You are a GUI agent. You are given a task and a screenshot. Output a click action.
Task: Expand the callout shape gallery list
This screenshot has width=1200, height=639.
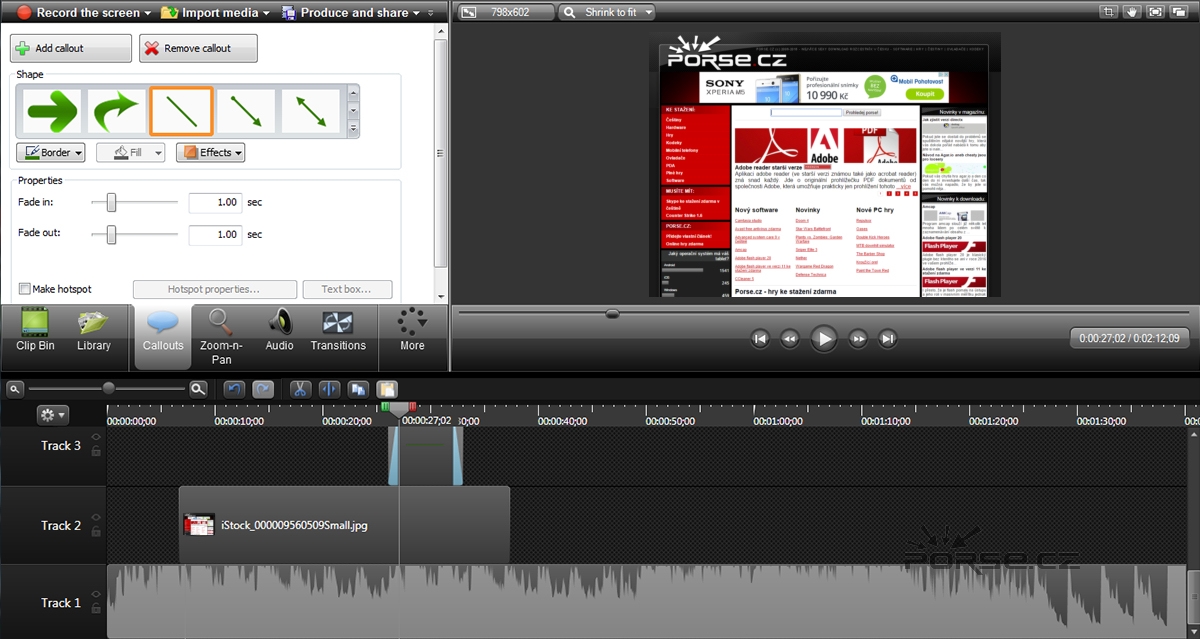352,129
